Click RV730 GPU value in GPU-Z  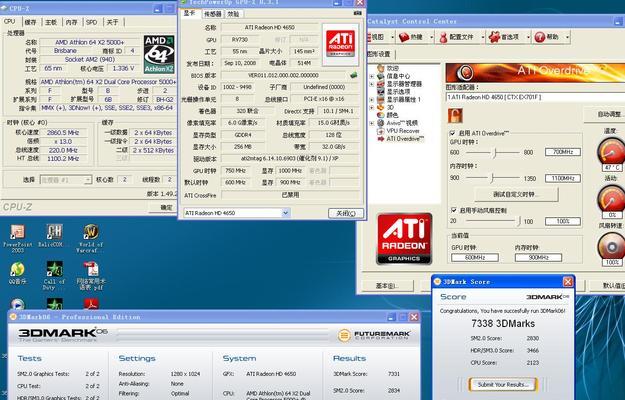tap(240, 39)
